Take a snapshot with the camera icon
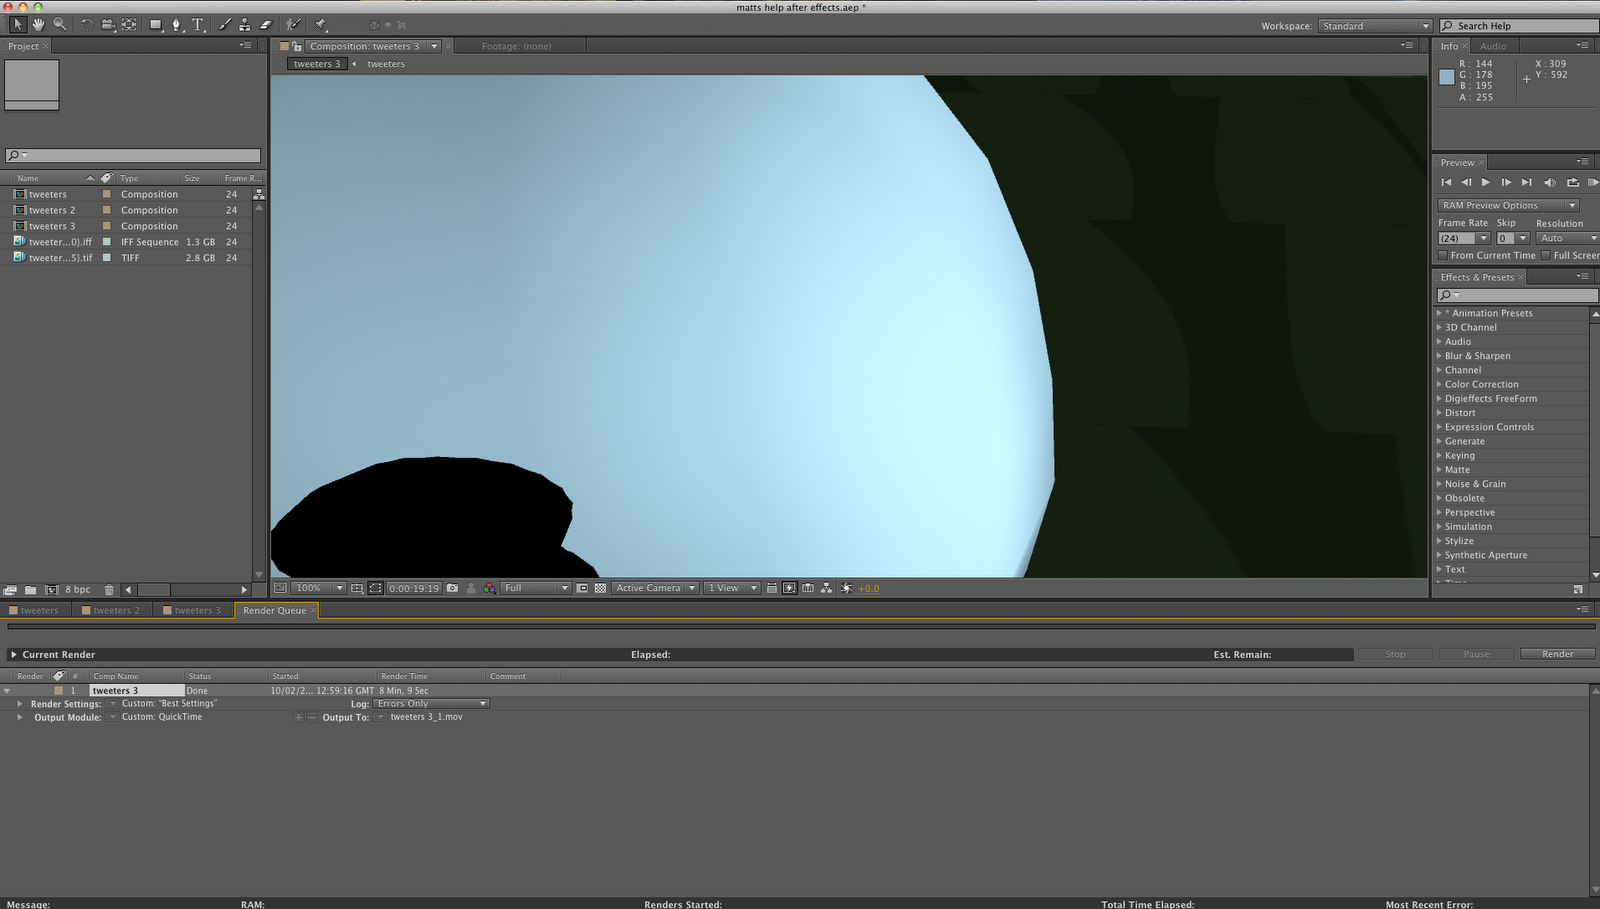The width and height of the screenshot is (1600, 909). coord(452,588)
